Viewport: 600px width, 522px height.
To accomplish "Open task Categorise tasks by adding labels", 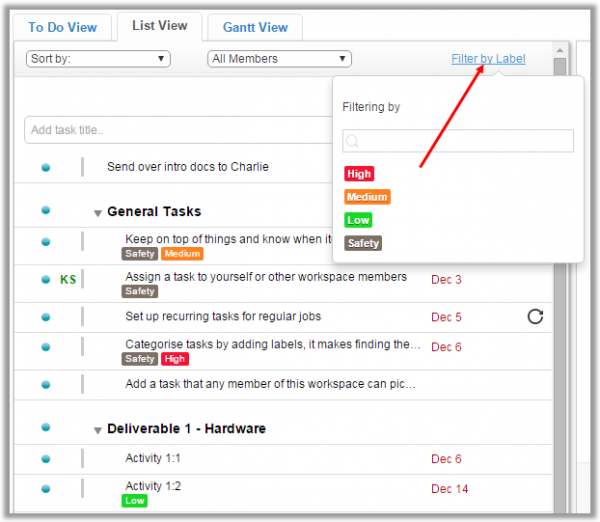I will [x=273, y=344].
